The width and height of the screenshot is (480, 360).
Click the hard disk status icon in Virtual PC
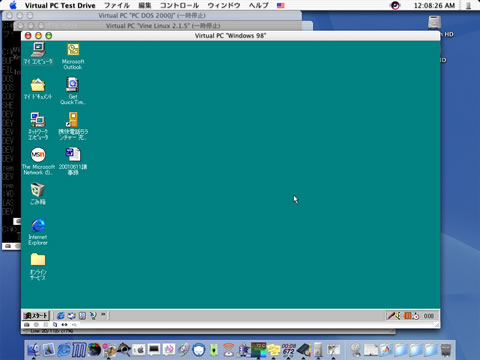pyautogui.click(x=27, y=324)
